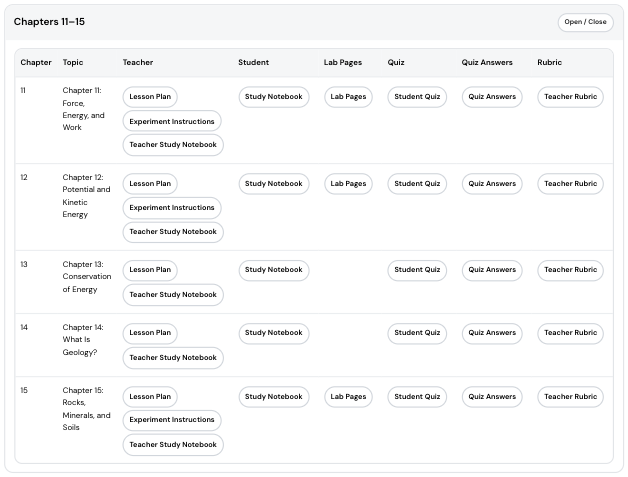Open Chapter 11 student Study Notebook
The height and width of the screenshot is (477, 628).
274,97
